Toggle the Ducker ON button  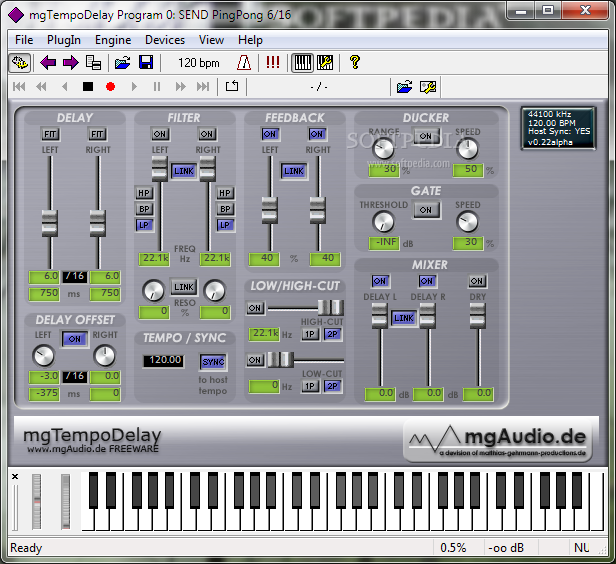coord(426,136)
